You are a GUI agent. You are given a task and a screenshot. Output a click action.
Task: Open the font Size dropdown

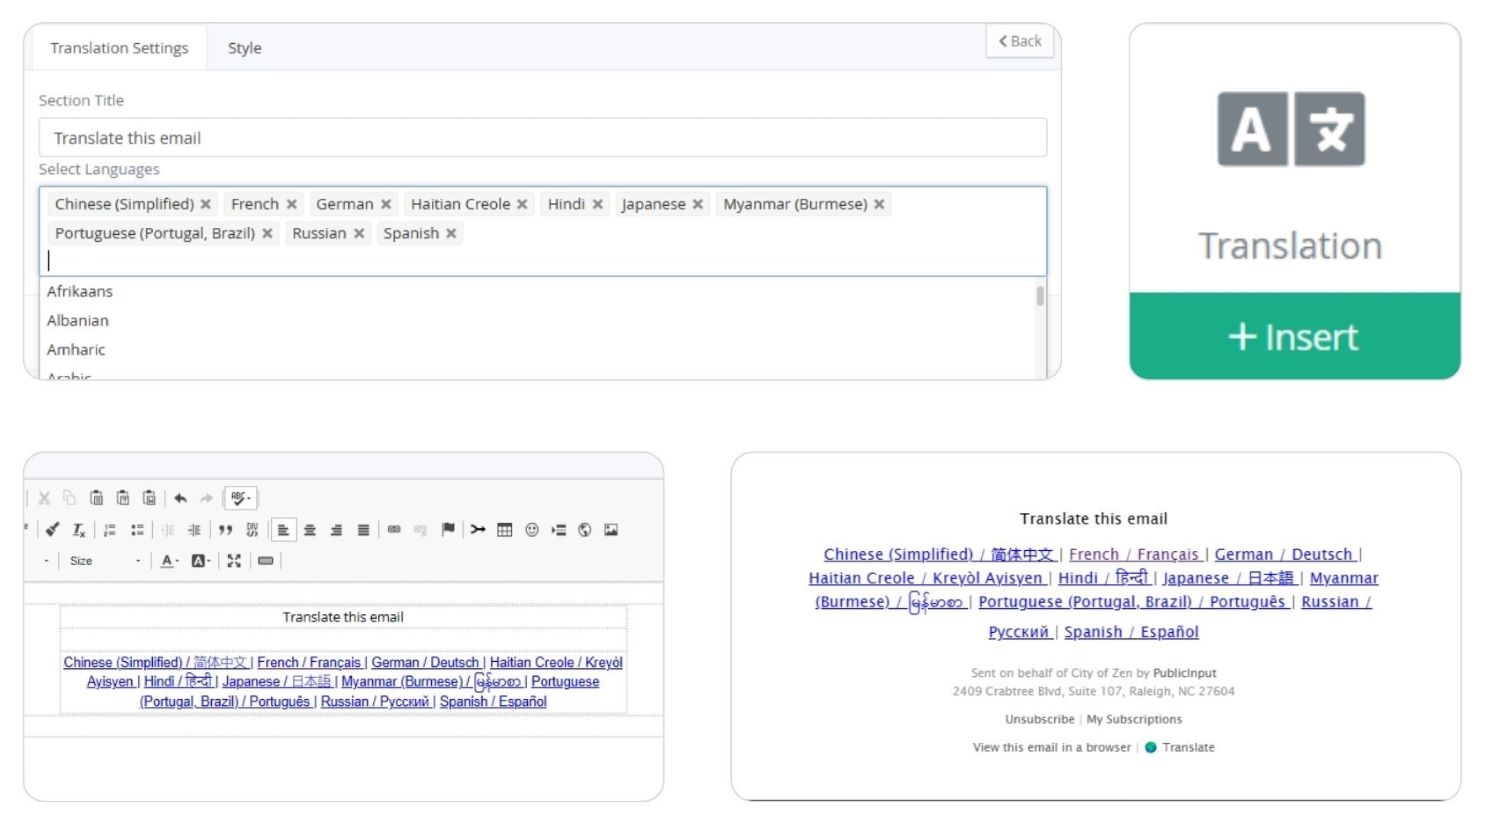[105, 561]
